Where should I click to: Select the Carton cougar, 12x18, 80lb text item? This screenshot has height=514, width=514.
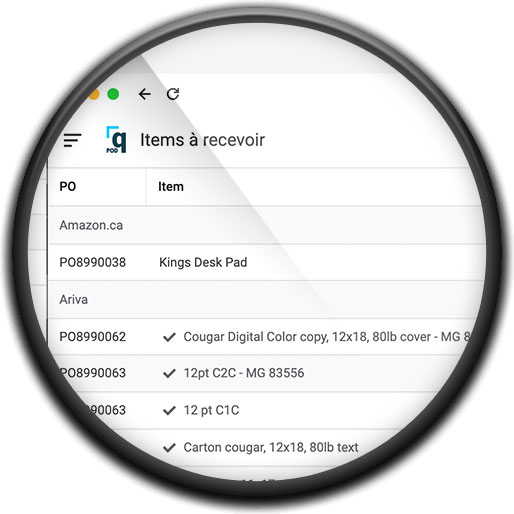[x=271, y=447]
